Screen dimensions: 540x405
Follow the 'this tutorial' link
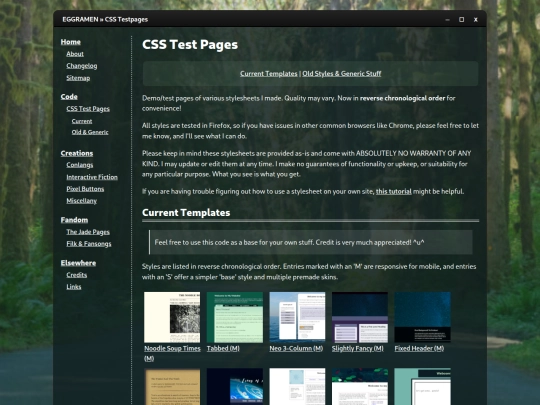[394, 191]
